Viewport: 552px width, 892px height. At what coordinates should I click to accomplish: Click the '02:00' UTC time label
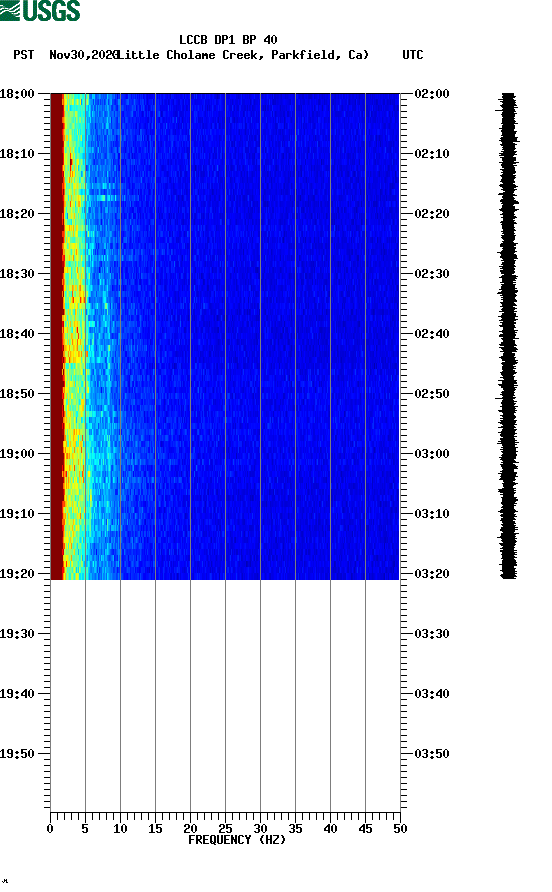[432, 94]
